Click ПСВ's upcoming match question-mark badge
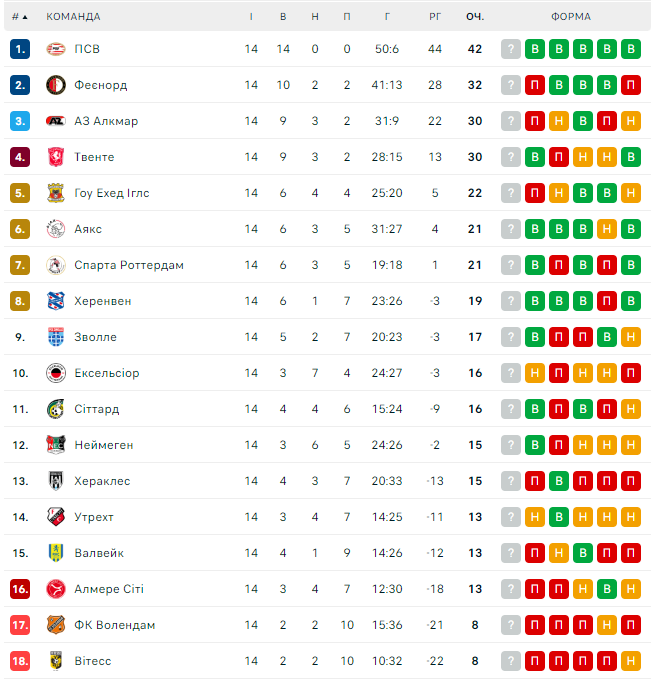The width and height of the screenshot is (653, 679). pos(511,49)
